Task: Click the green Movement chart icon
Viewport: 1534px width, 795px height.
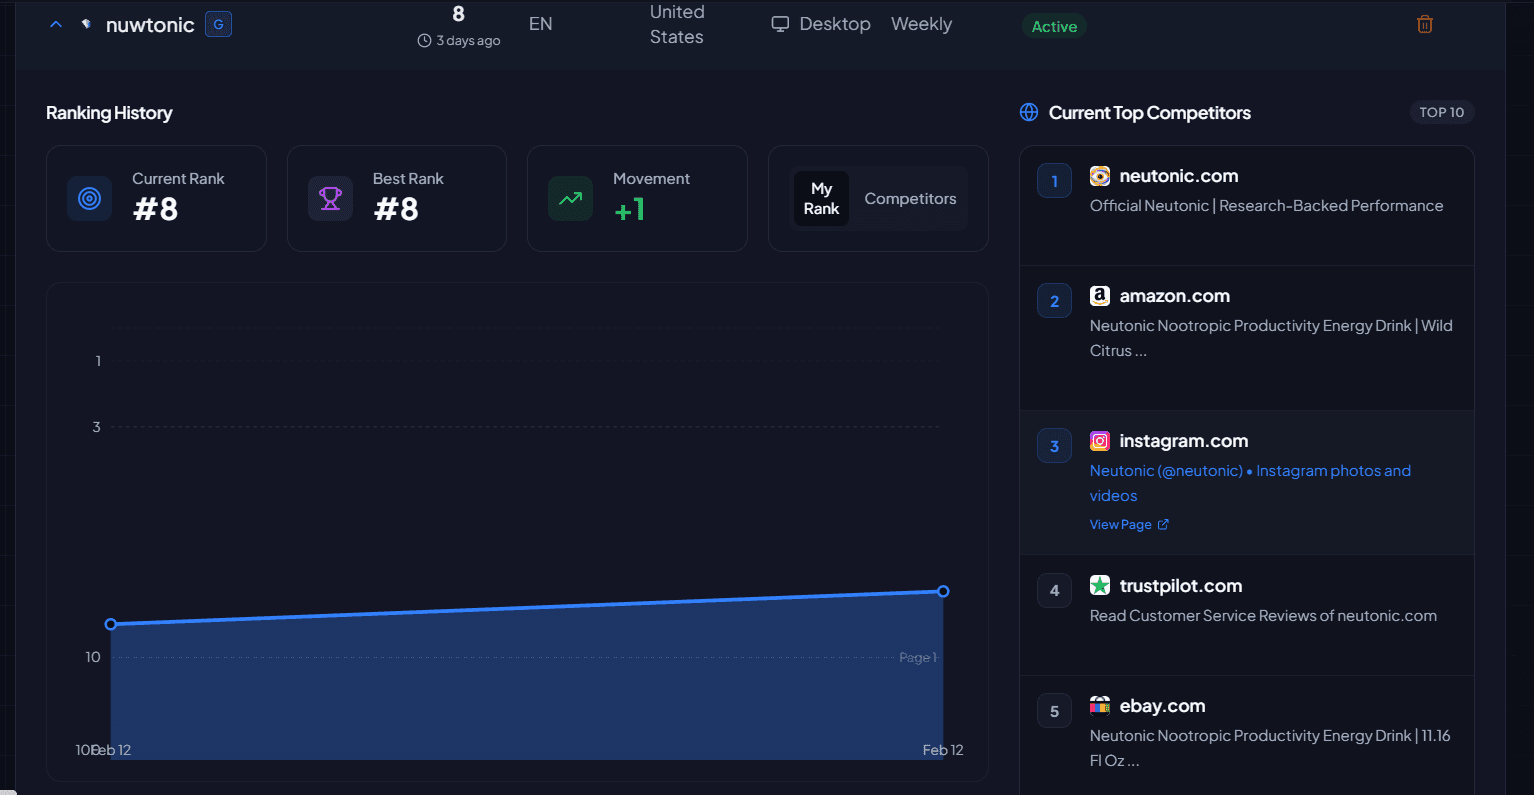Action: [570, 198]
